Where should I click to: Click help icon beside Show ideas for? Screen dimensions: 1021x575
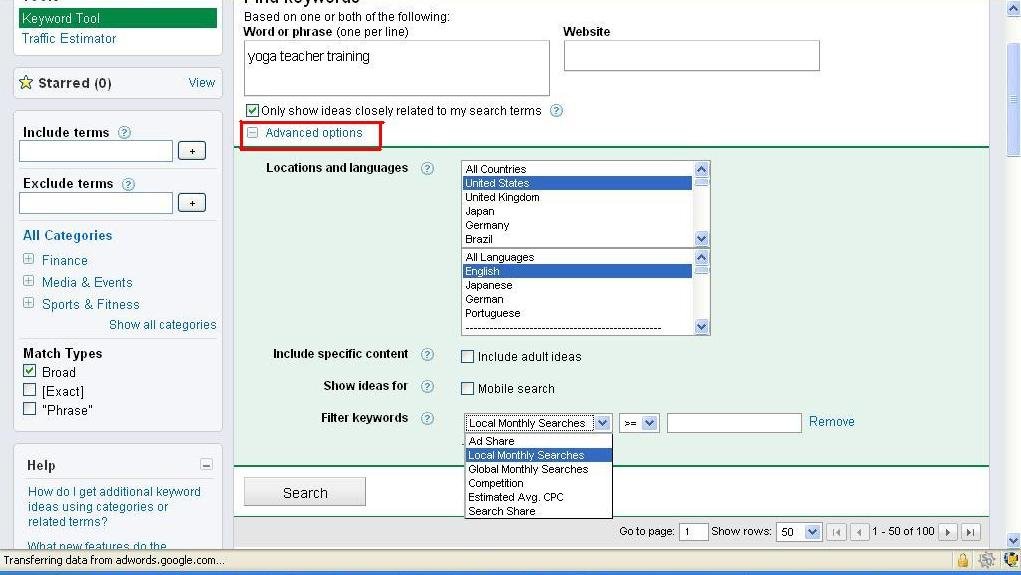(x=427, y=387)
